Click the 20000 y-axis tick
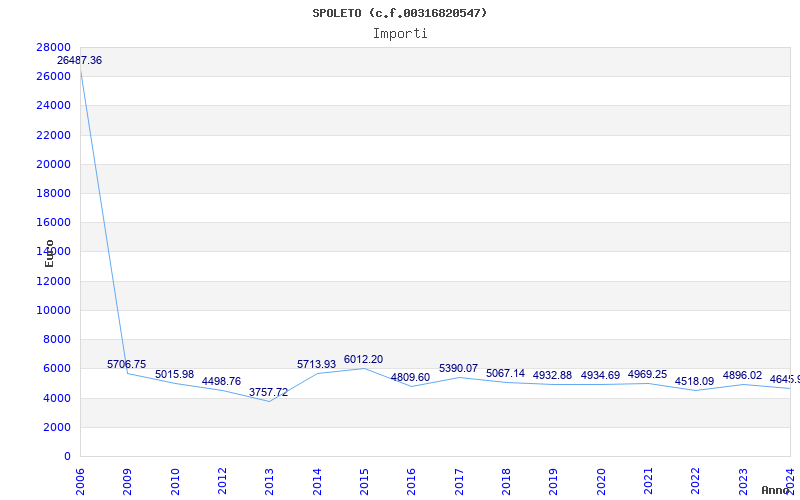This screenshot has height=500, width=800. [54, 164]
